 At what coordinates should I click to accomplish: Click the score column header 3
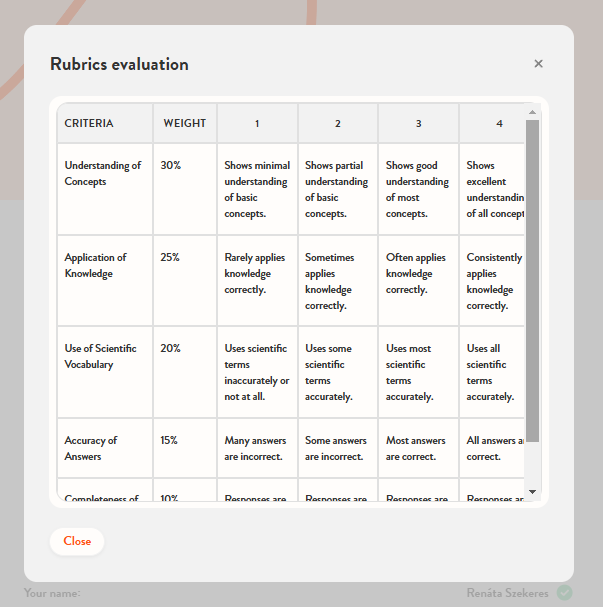pyautogui.click(x=418, y=124)
